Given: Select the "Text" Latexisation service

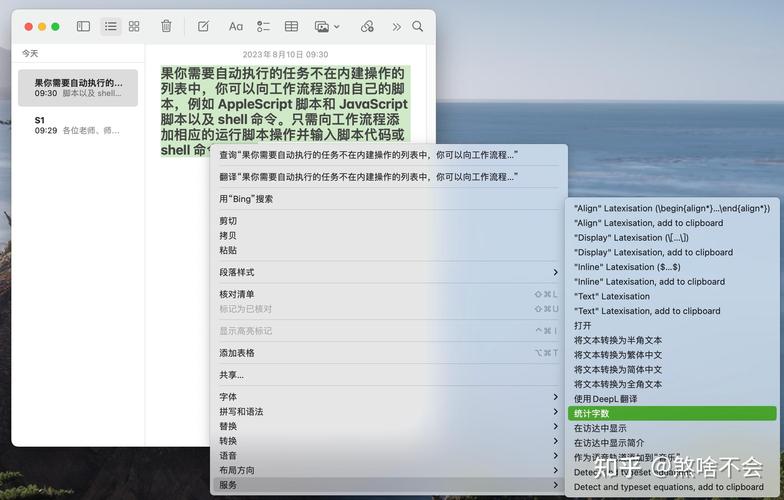Looking at the screenshot, I should (x=672, y=296).
